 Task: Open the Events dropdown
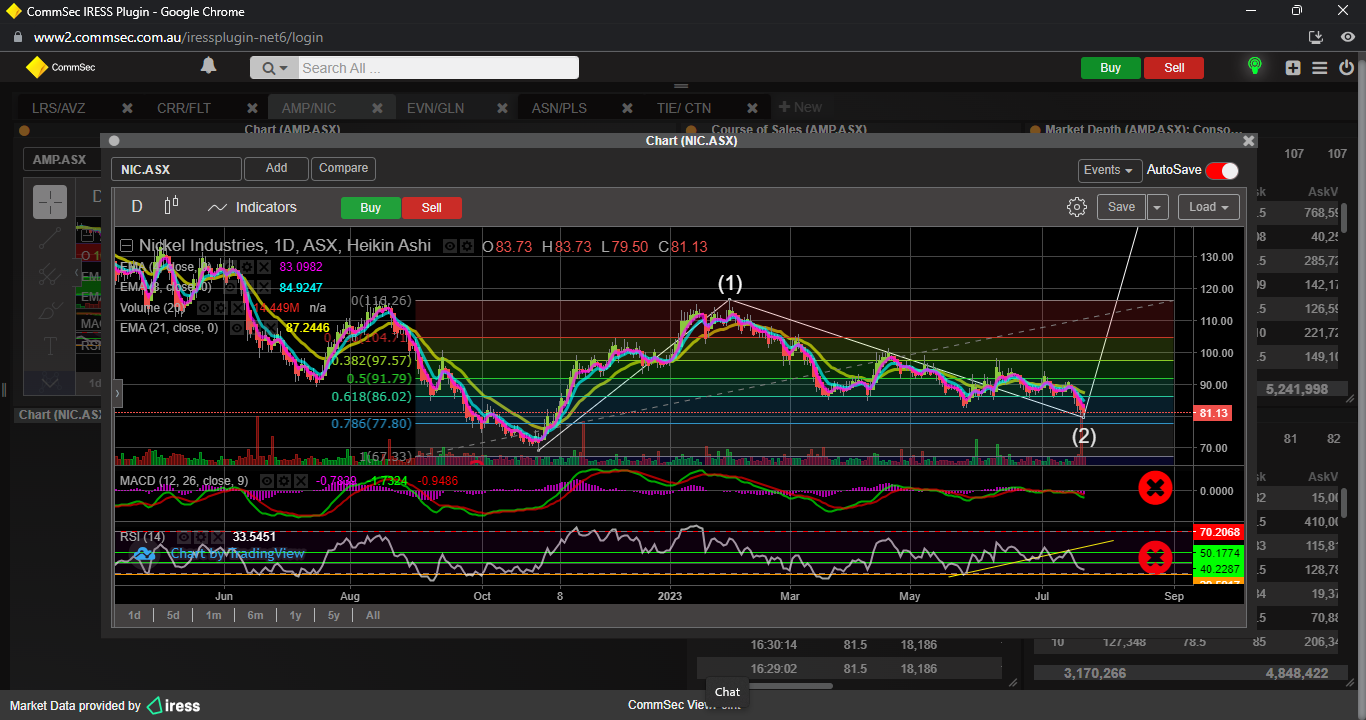click(1110, 170)
